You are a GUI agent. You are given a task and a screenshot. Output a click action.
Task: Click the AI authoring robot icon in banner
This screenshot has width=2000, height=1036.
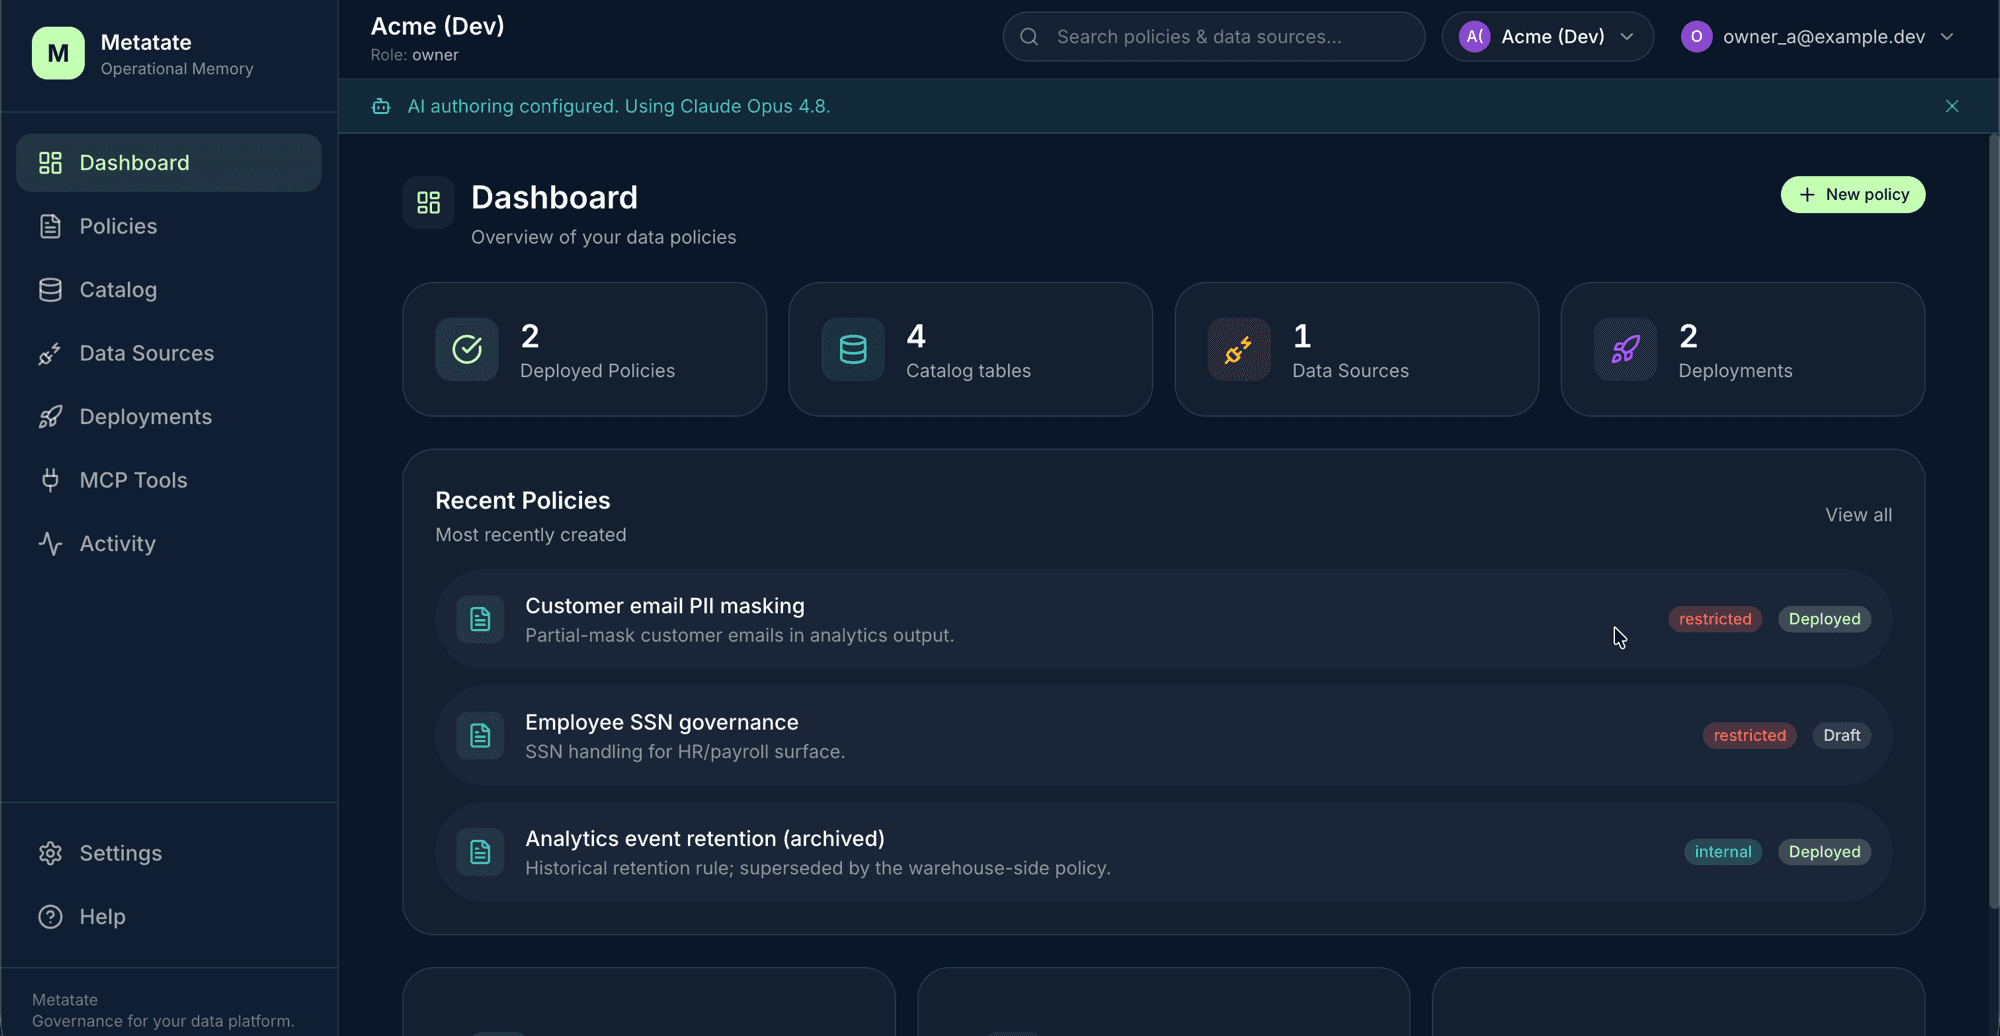[x=381, y=106]
